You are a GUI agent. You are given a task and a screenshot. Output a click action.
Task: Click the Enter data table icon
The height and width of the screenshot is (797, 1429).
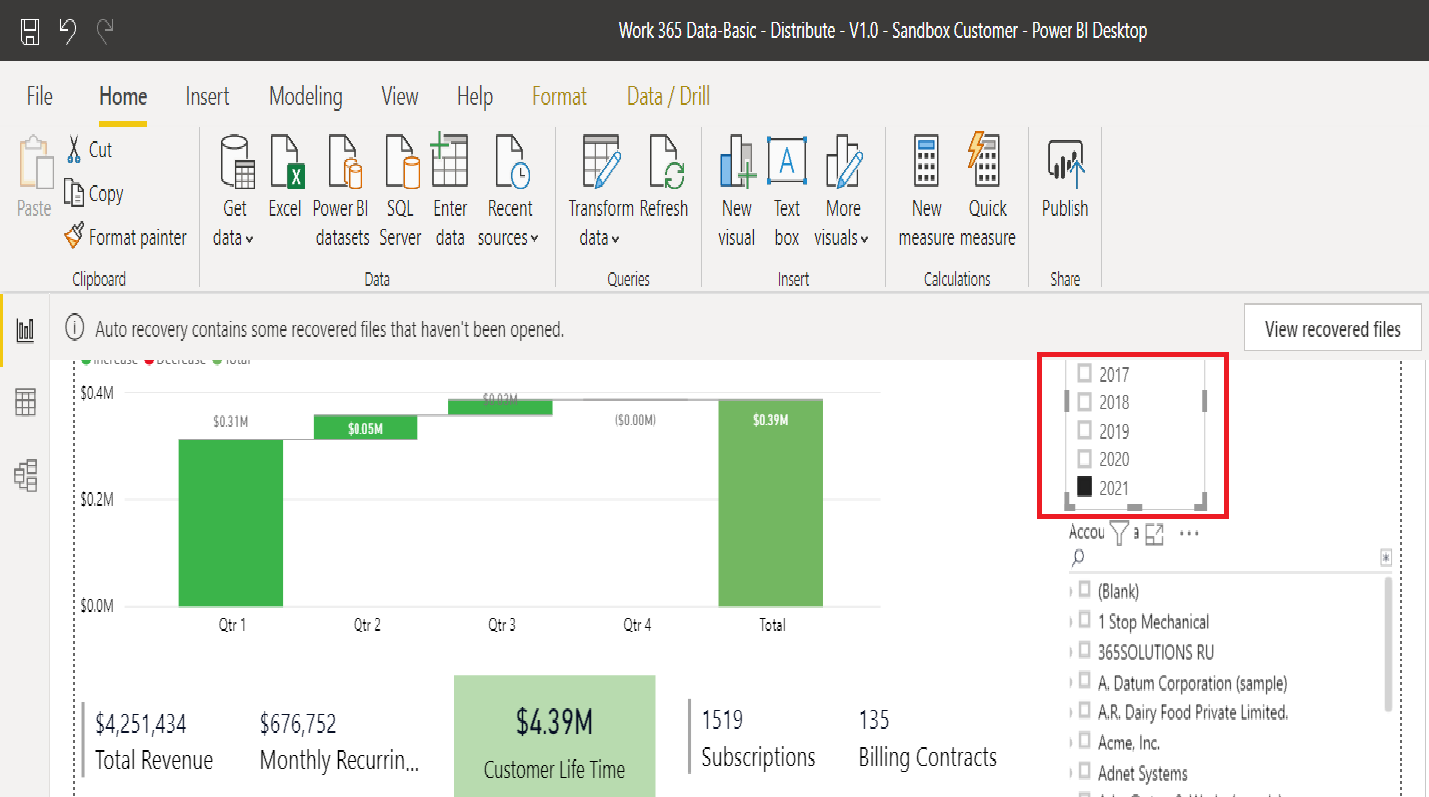[x=450, y=162]
